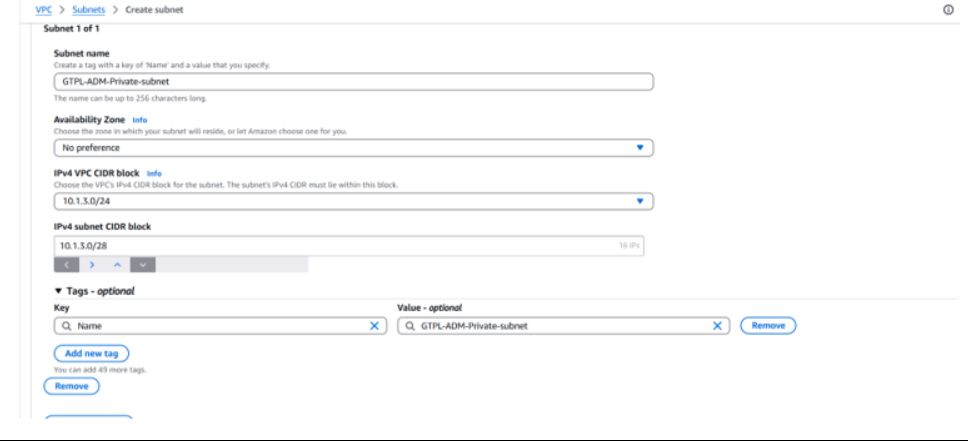Click the Subnet name input field
The height and width of the screenshot is (441, 968).
353,82
